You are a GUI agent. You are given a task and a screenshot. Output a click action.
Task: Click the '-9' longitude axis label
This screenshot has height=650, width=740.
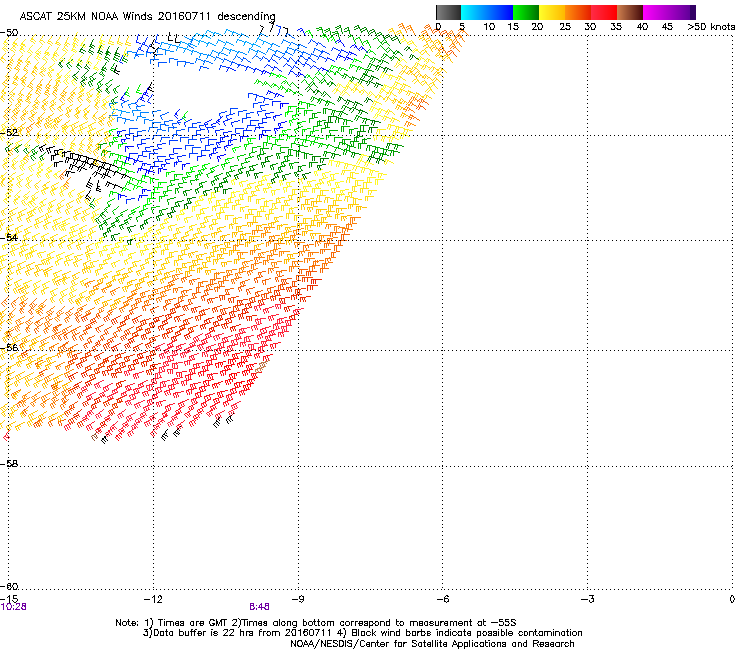298,599
